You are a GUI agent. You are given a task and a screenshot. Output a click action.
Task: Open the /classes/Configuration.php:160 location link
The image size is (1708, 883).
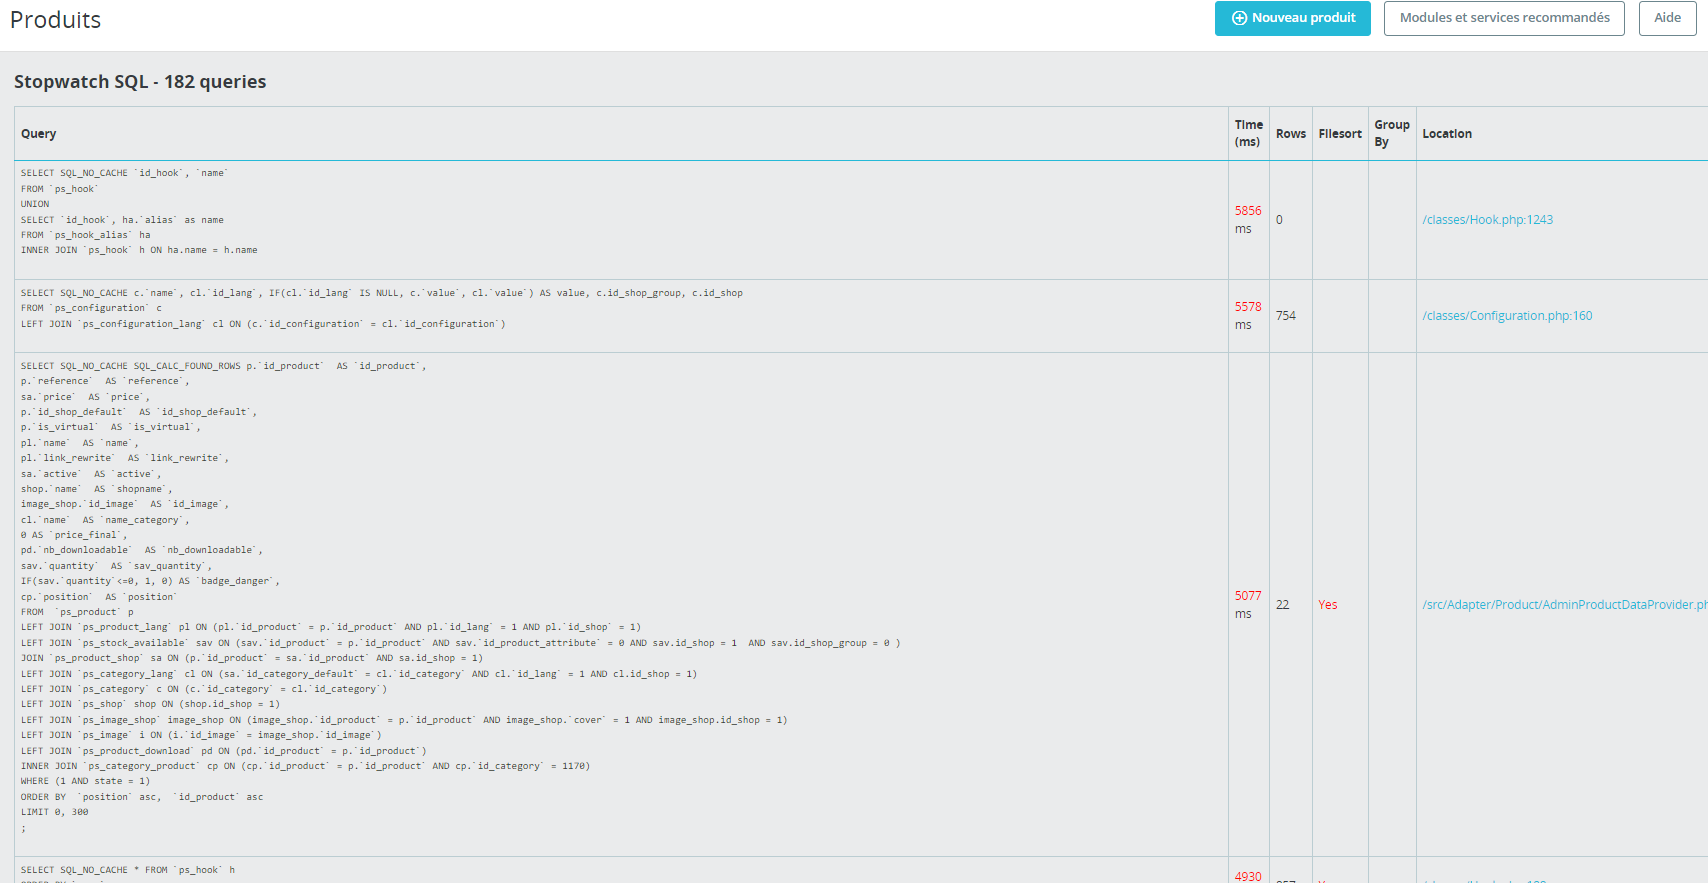pos(1507,316)
